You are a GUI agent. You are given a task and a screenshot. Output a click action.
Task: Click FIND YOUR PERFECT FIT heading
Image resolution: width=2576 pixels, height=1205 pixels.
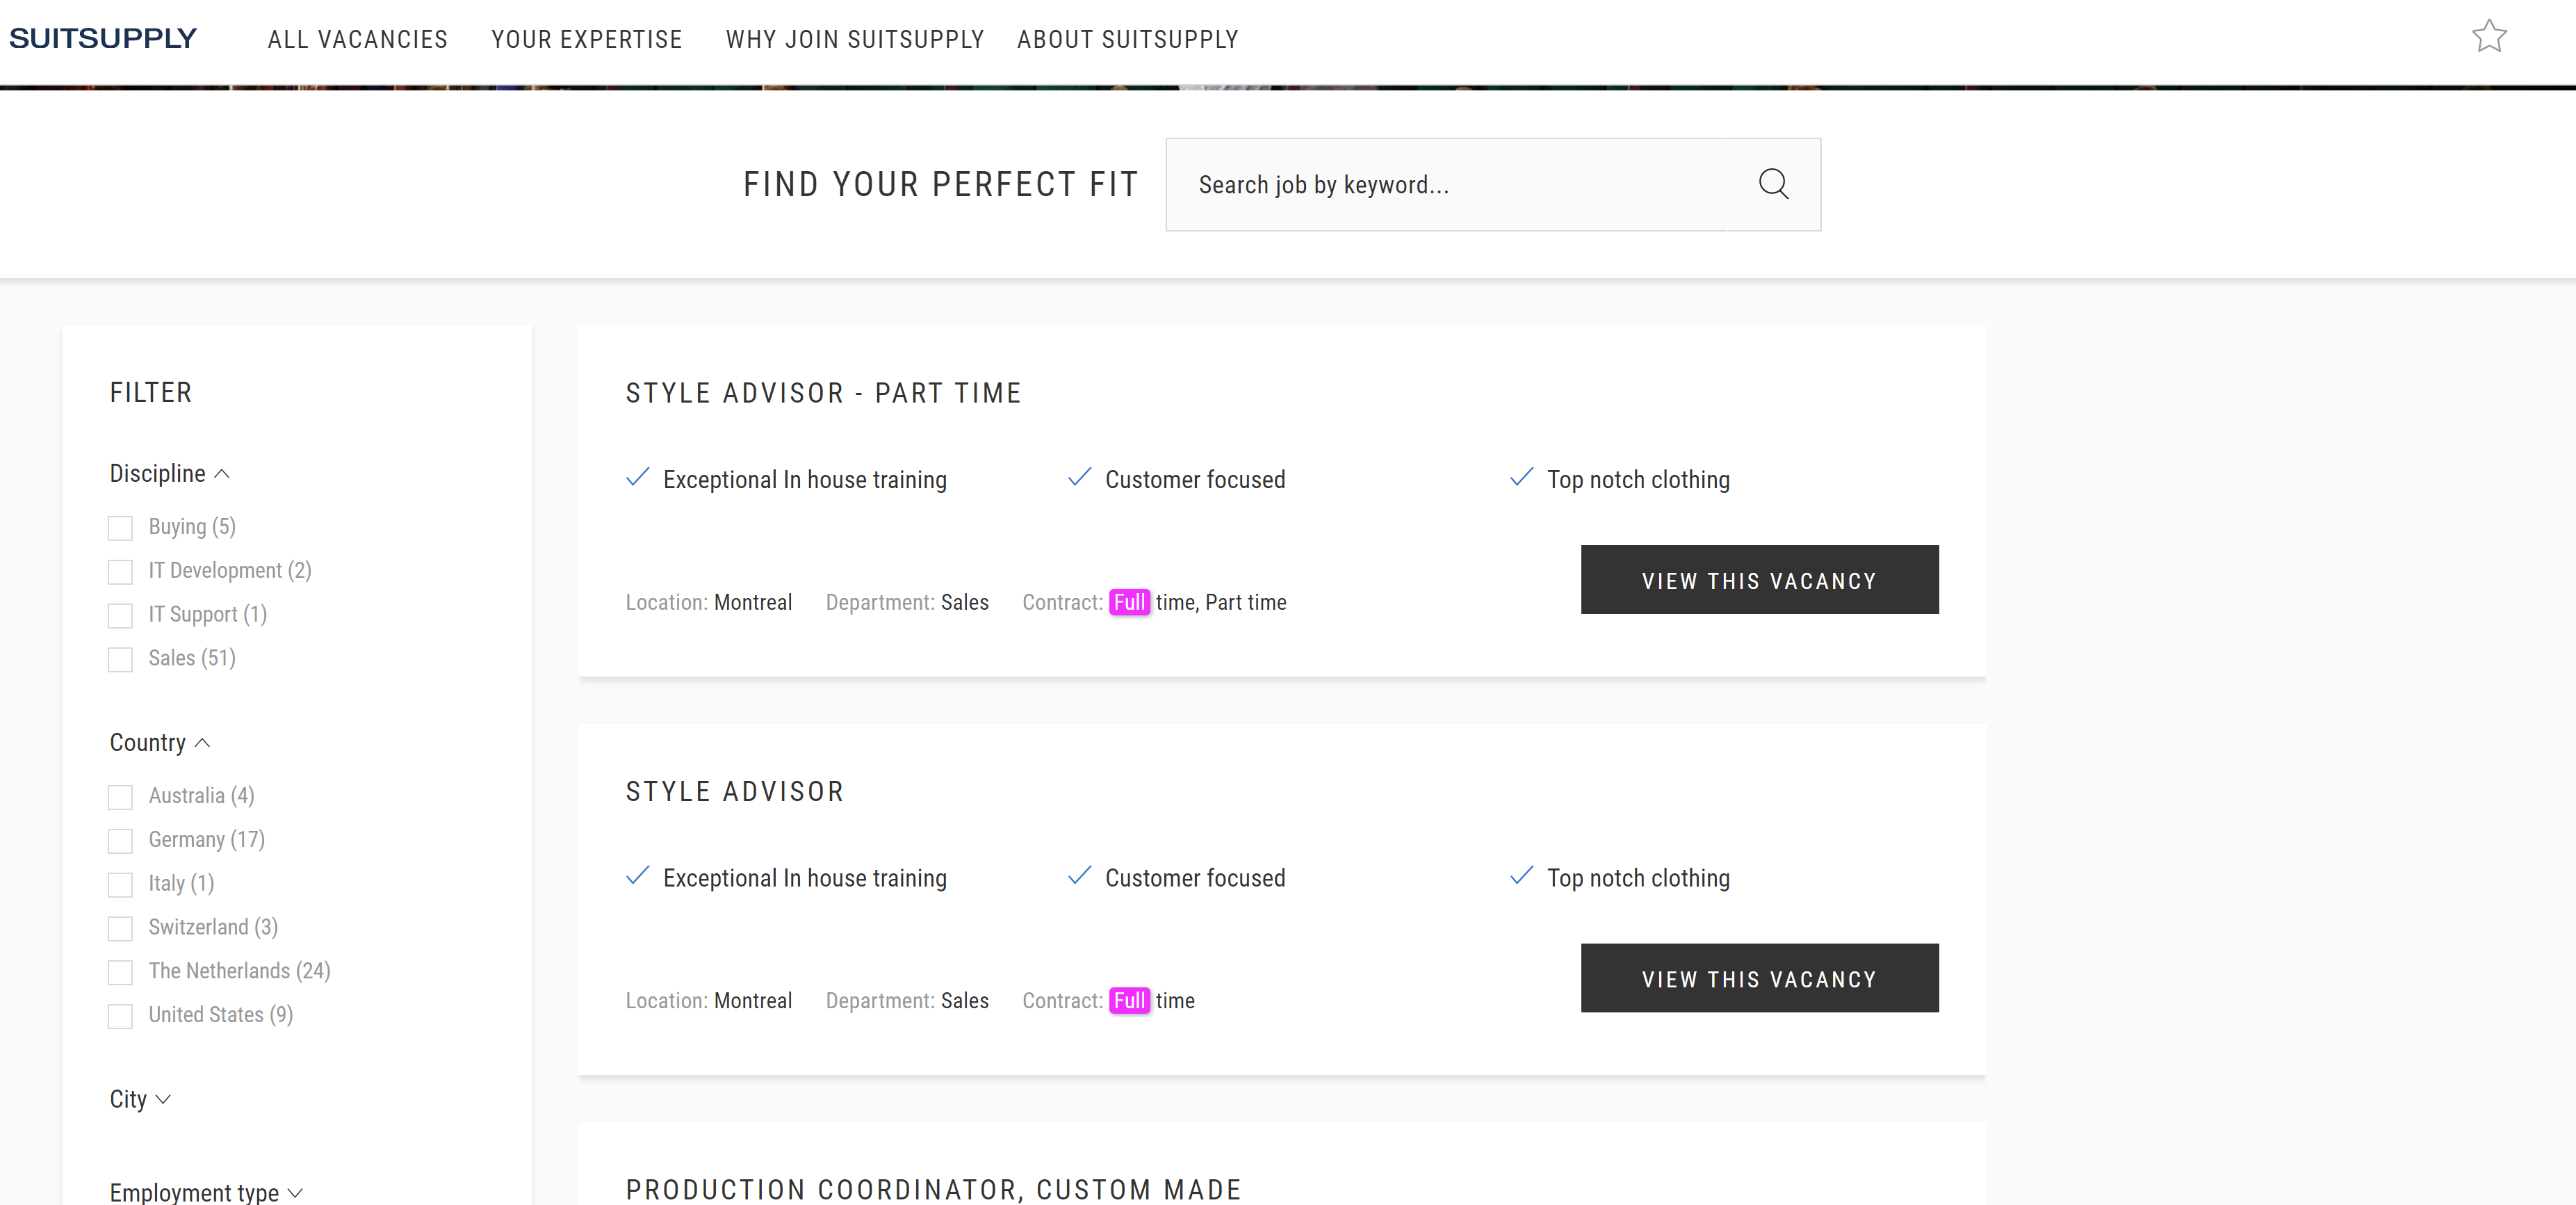click(x=941, y=184)
